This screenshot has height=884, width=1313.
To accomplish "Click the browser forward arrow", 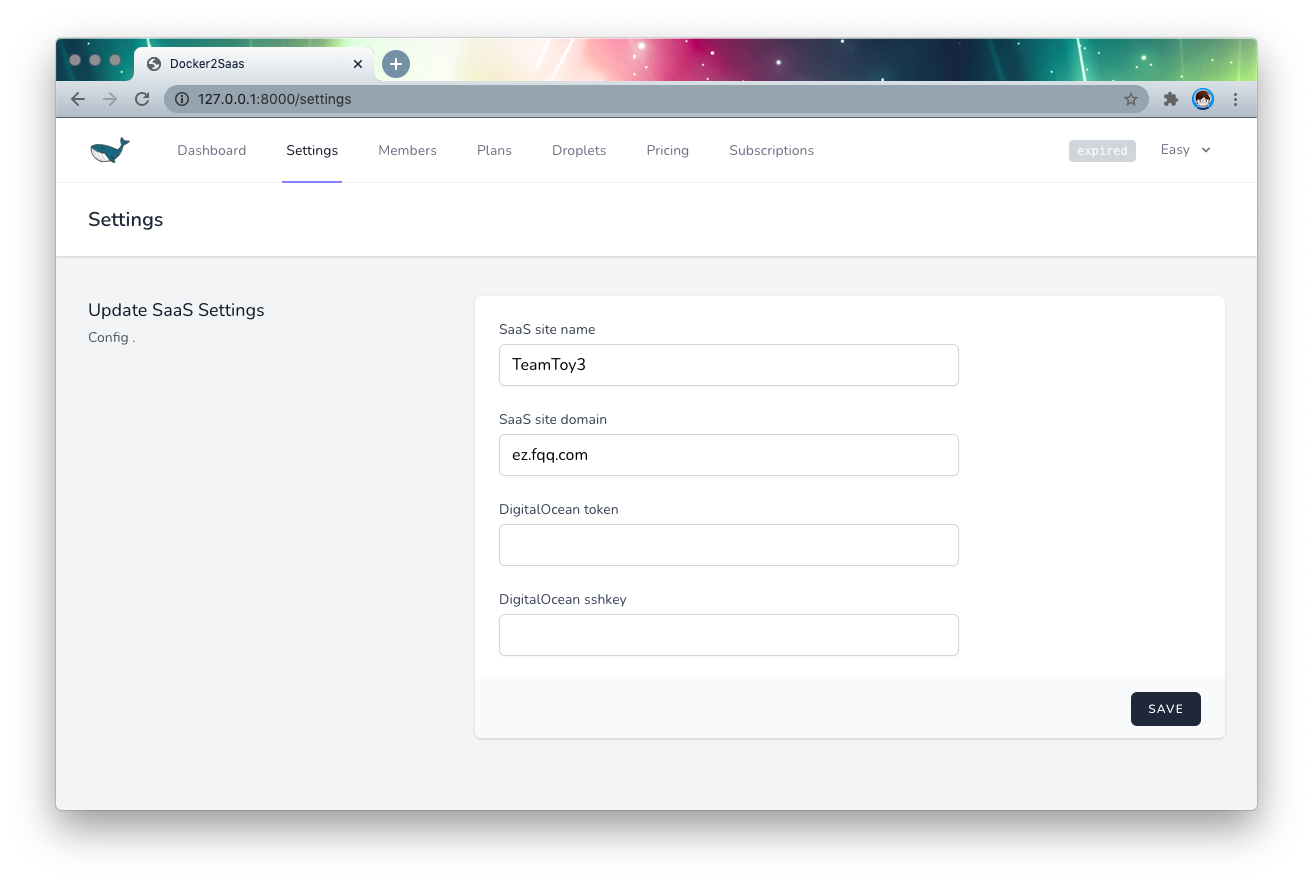I will coord(110,99).
